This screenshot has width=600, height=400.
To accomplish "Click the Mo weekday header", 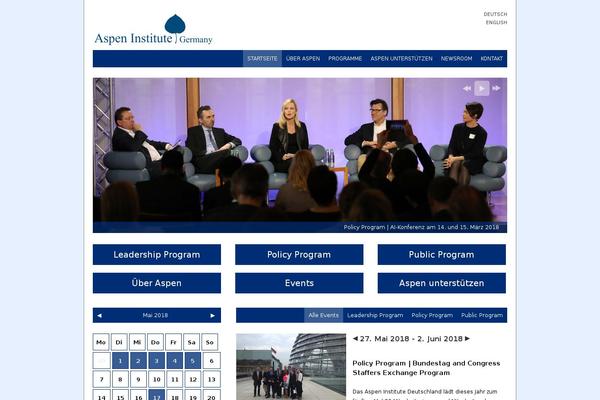I will pyautogui.click(x=101, y=342).
